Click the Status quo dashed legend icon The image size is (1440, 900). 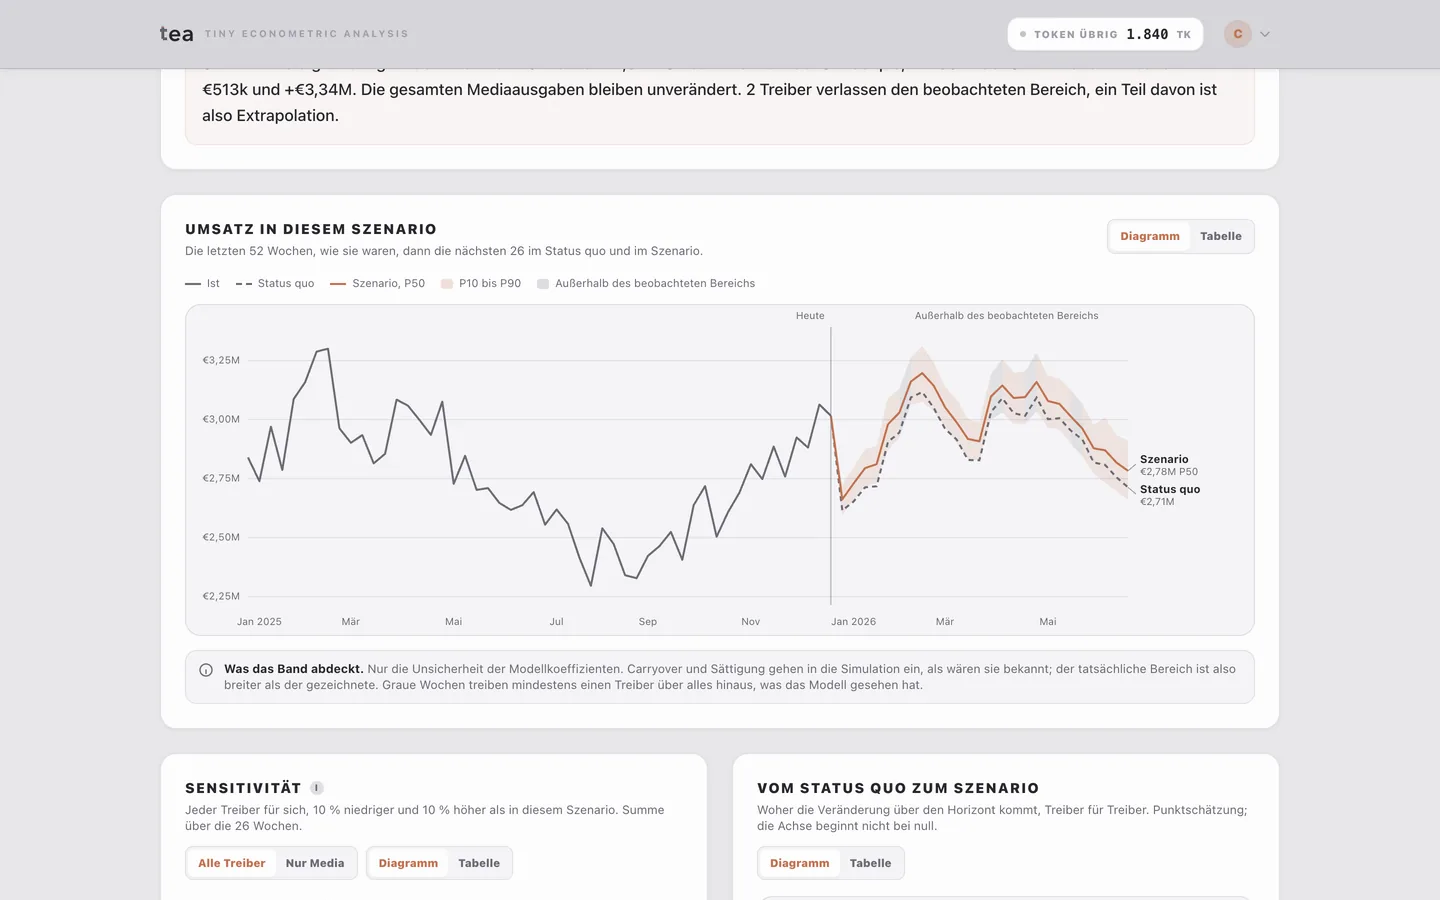pyautogui.click(x=243, y=284)
